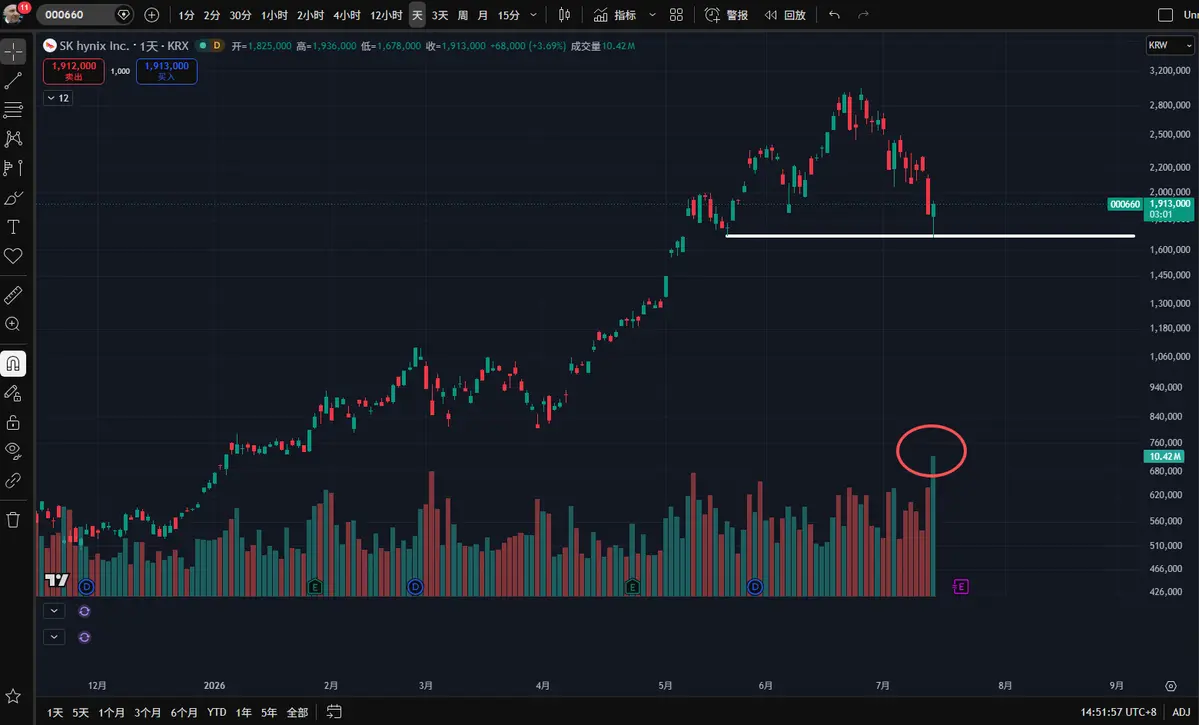Select the text annotation tool

tap(13, 227)
